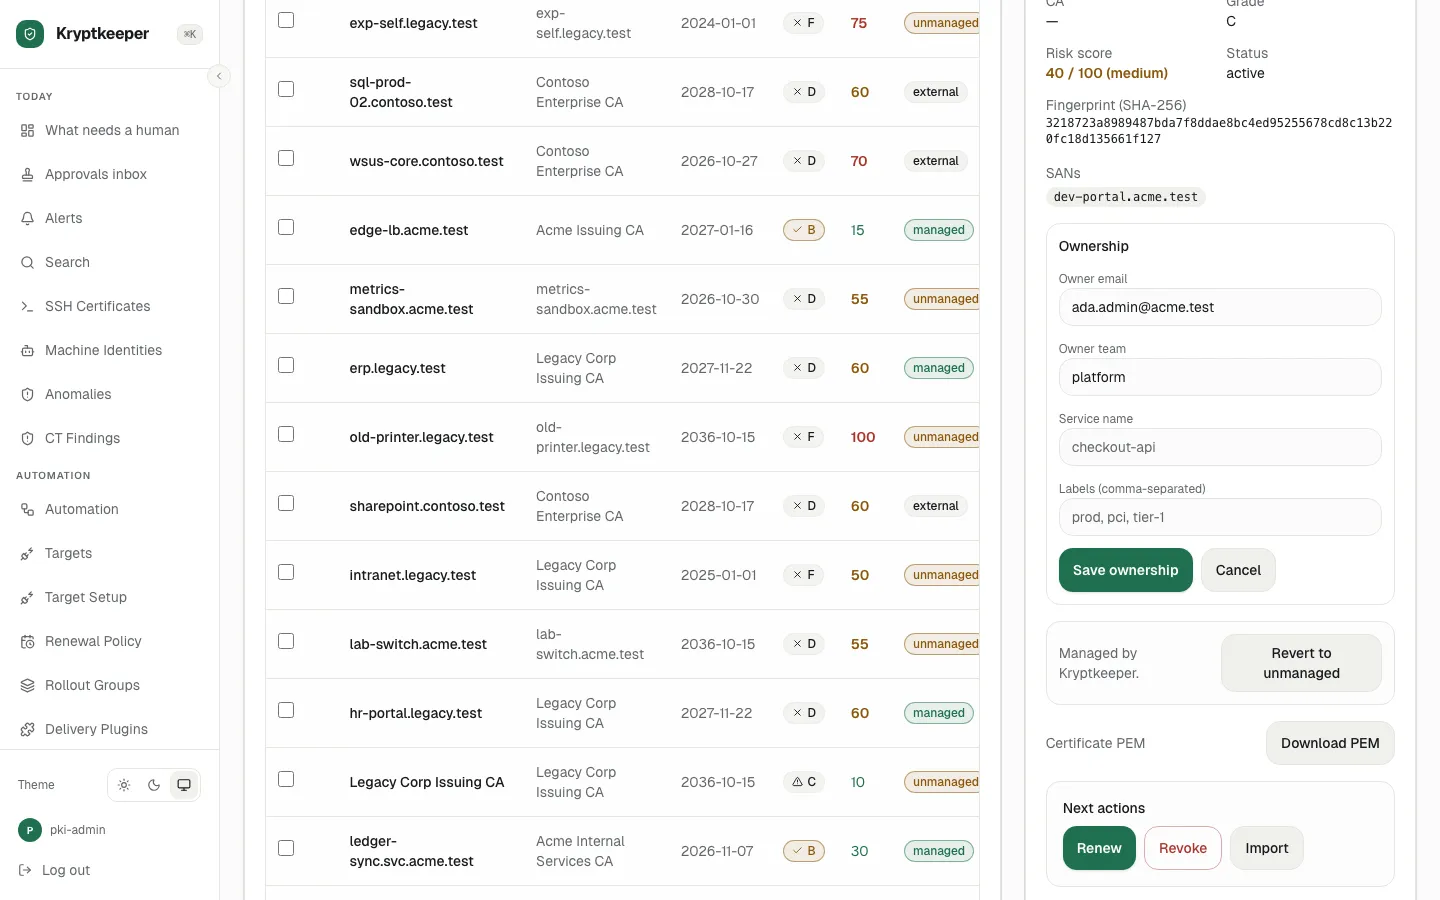Tick the hr-portal.legacy.test checkbox
Image resolution: width=1440 pixels, height=900 pixels.
coord(286,710)
